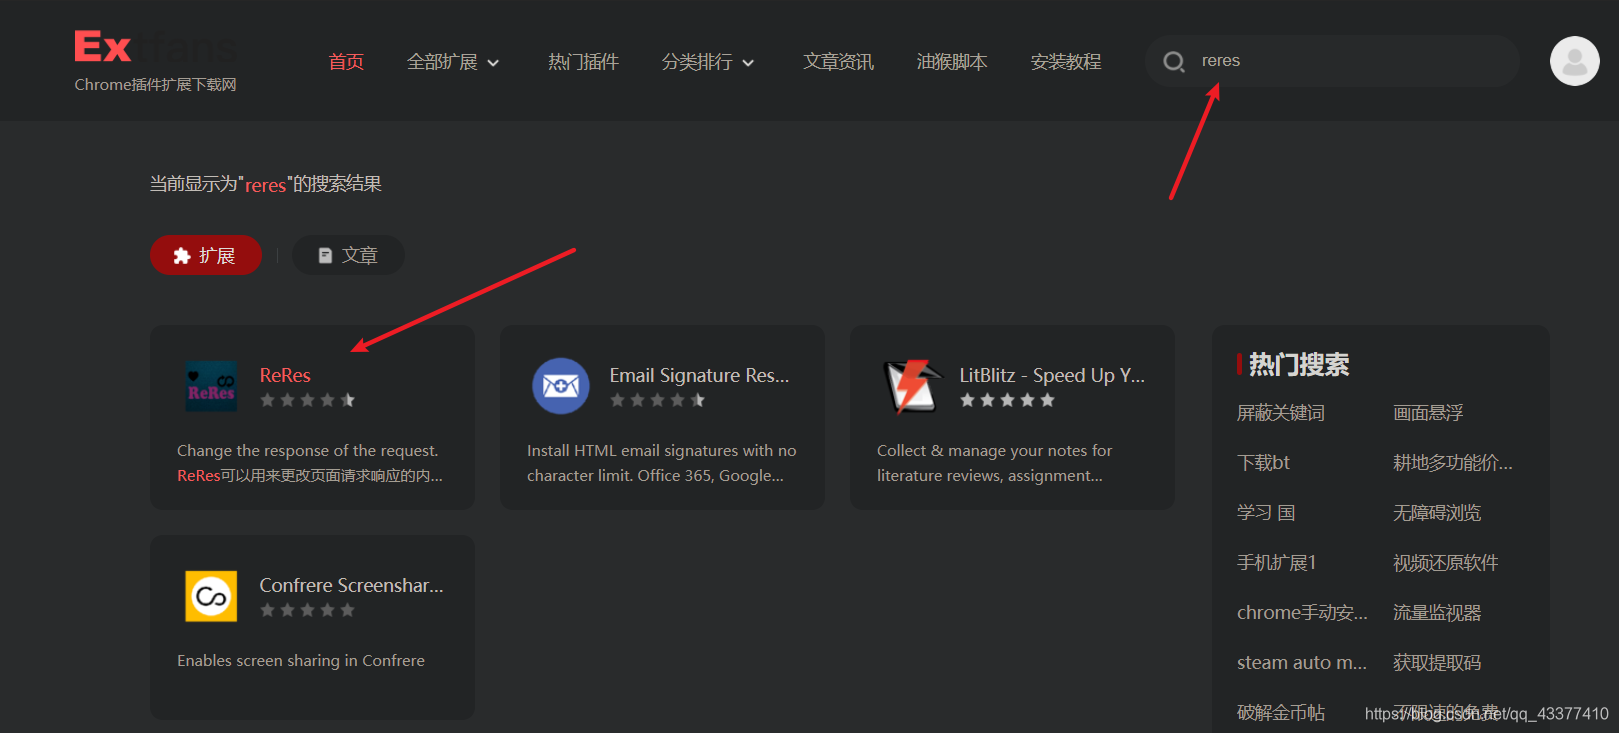
Task: Click hot search term 学习 国
Action: [1266, 512]
